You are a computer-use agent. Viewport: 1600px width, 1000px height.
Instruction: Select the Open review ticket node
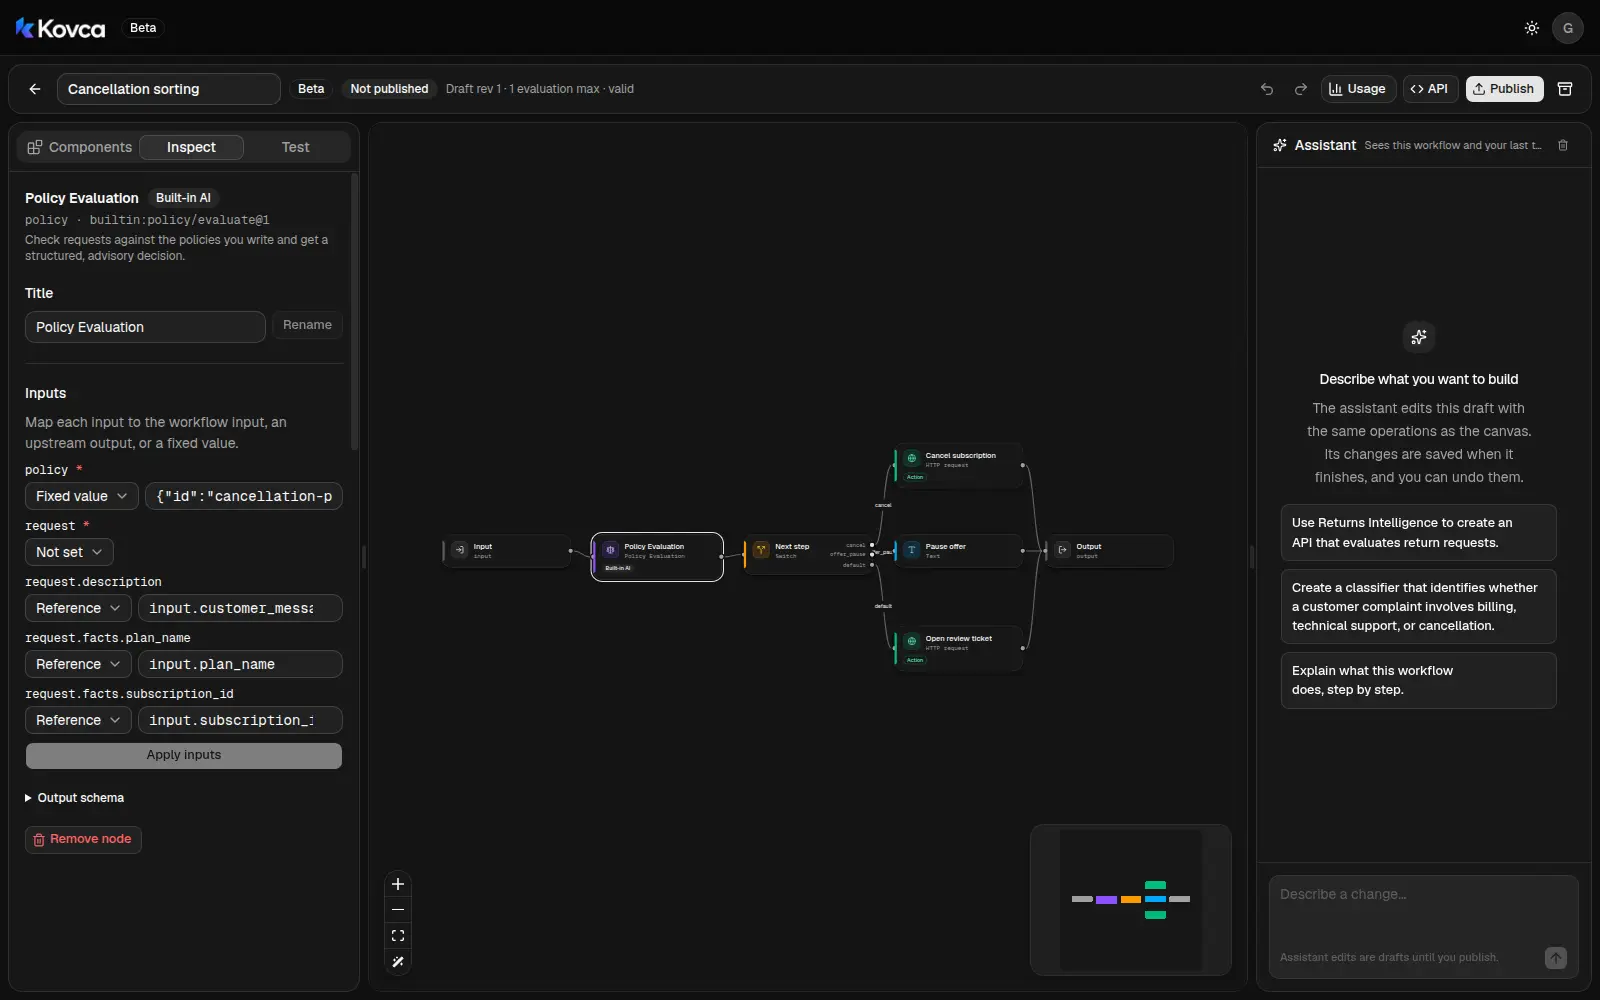[x=959, y=649]
